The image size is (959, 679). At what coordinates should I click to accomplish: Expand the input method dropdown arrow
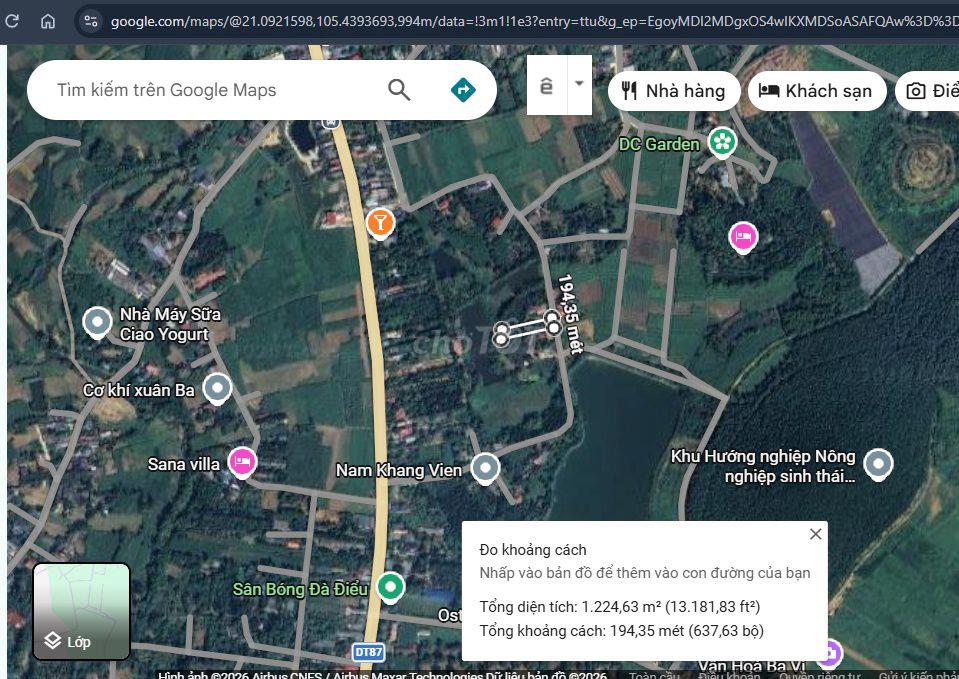pyautogui.click(x=579, y=84)
